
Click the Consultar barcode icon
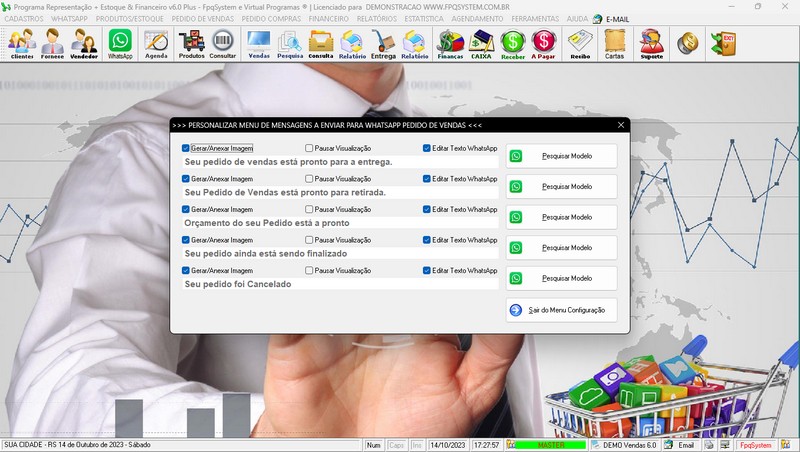[223, 44]
